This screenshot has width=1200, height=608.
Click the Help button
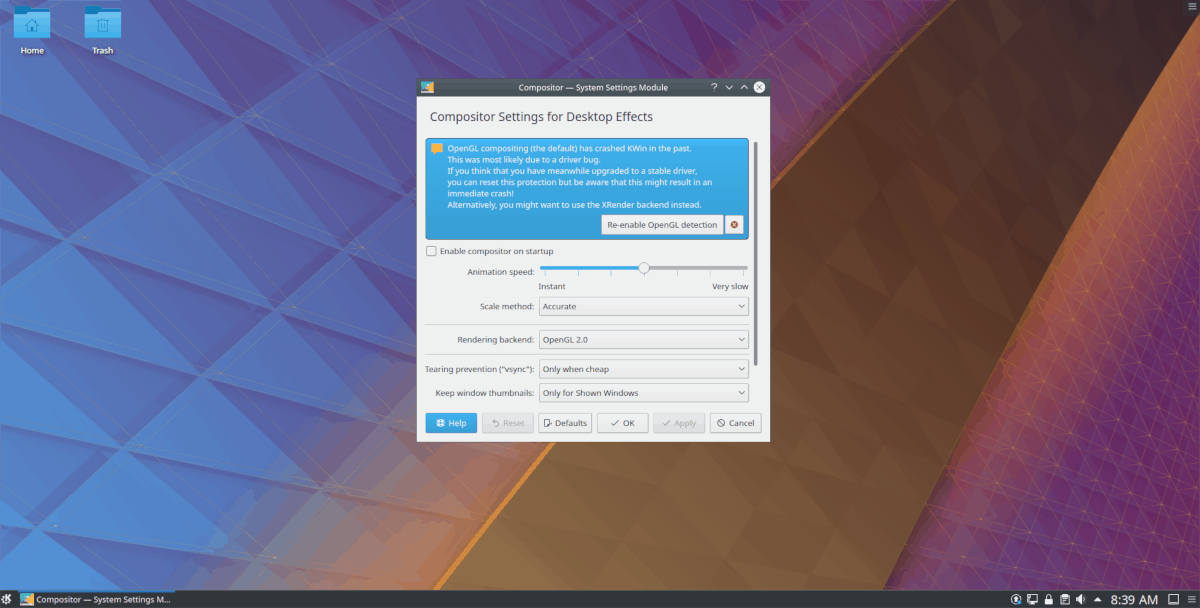[x=451, y=423]
